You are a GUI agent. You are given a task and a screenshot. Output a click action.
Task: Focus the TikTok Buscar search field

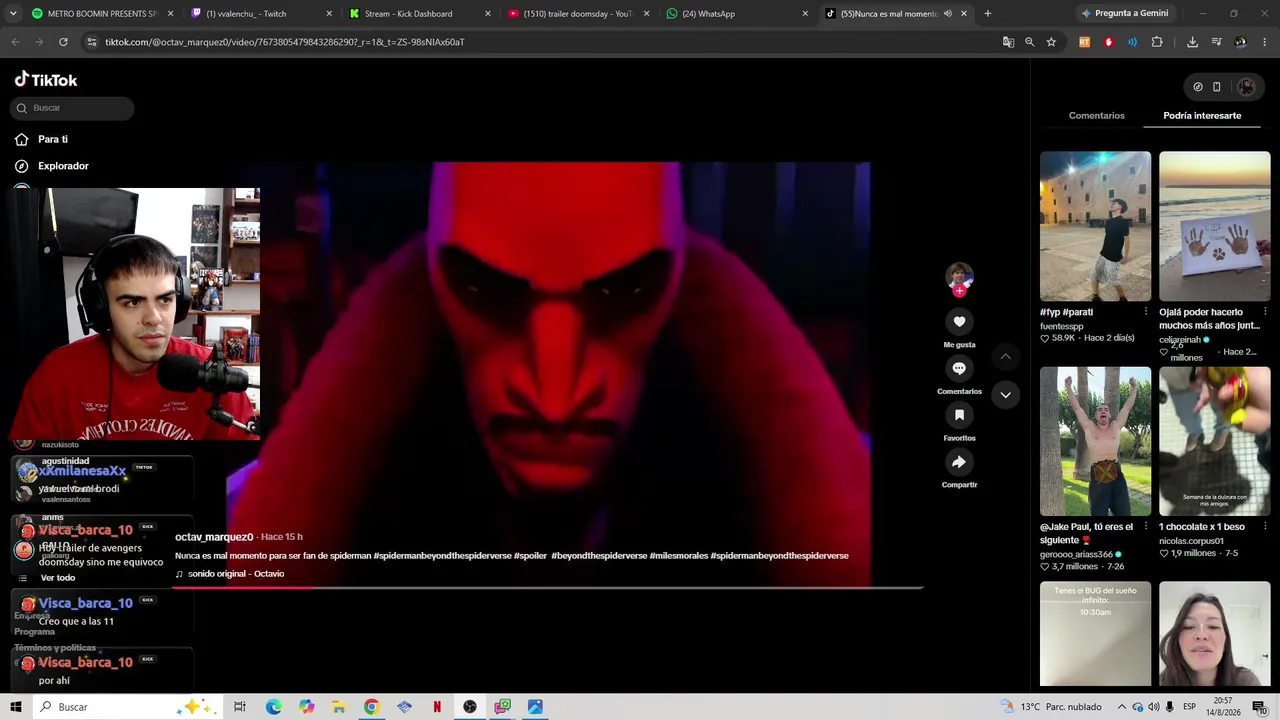coord(73,108)
